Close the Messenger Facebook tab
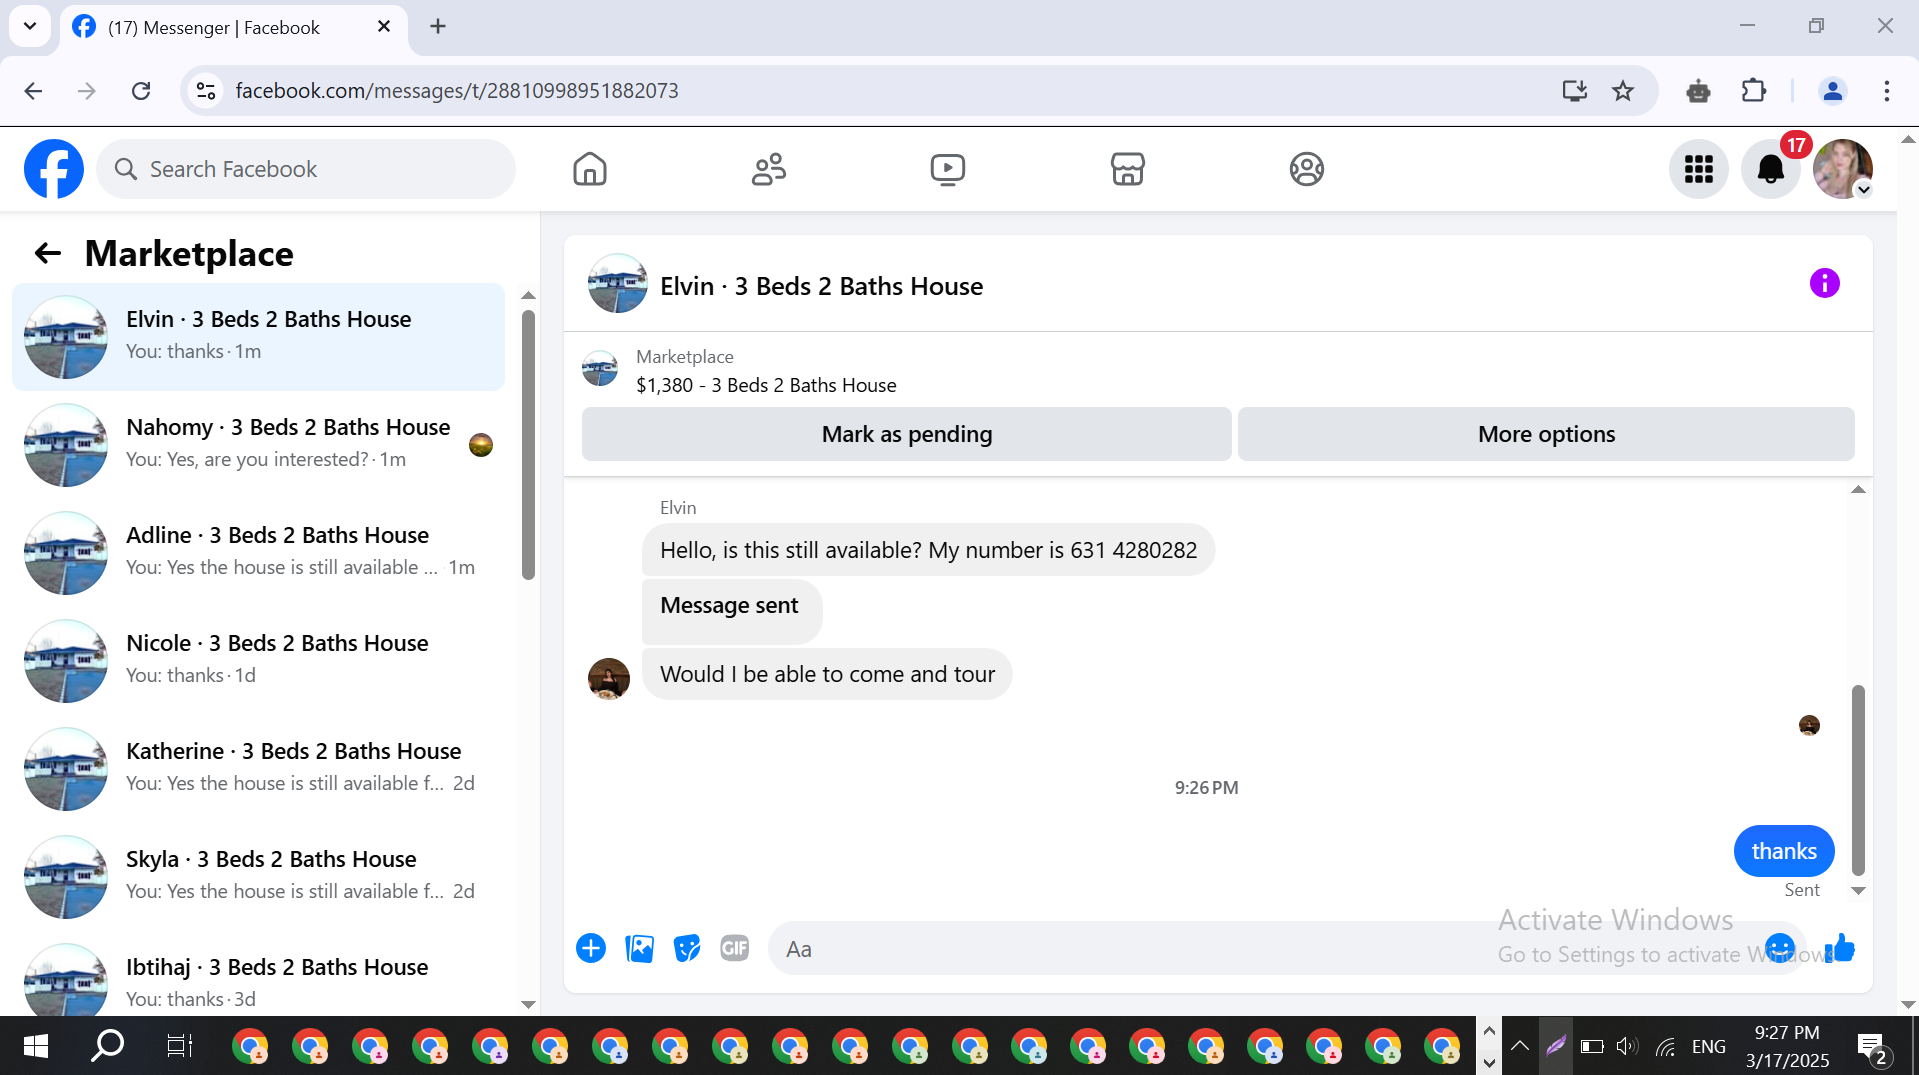 384,27
